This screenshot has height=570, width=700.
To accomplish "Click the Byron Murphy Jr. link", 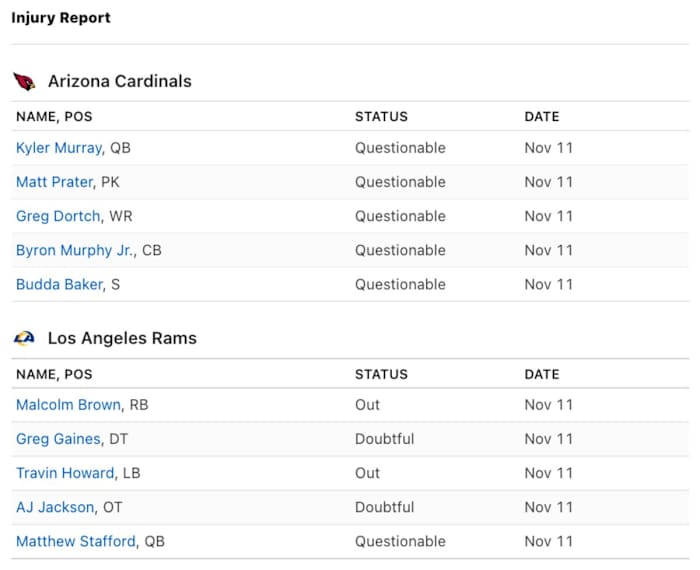I will 75,250.
